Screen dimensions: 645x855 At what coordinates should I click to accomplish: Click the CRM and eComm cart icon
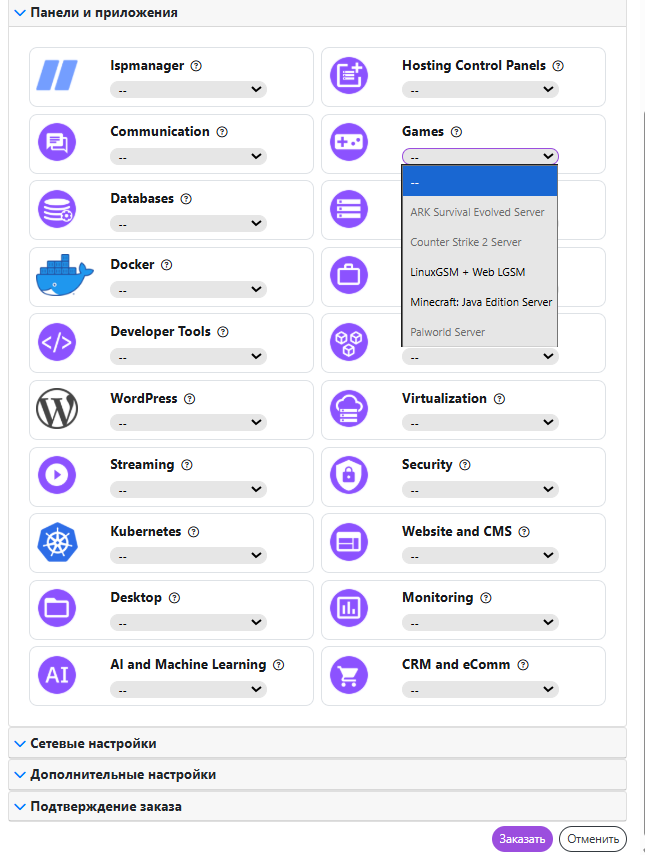click(349, 676)
